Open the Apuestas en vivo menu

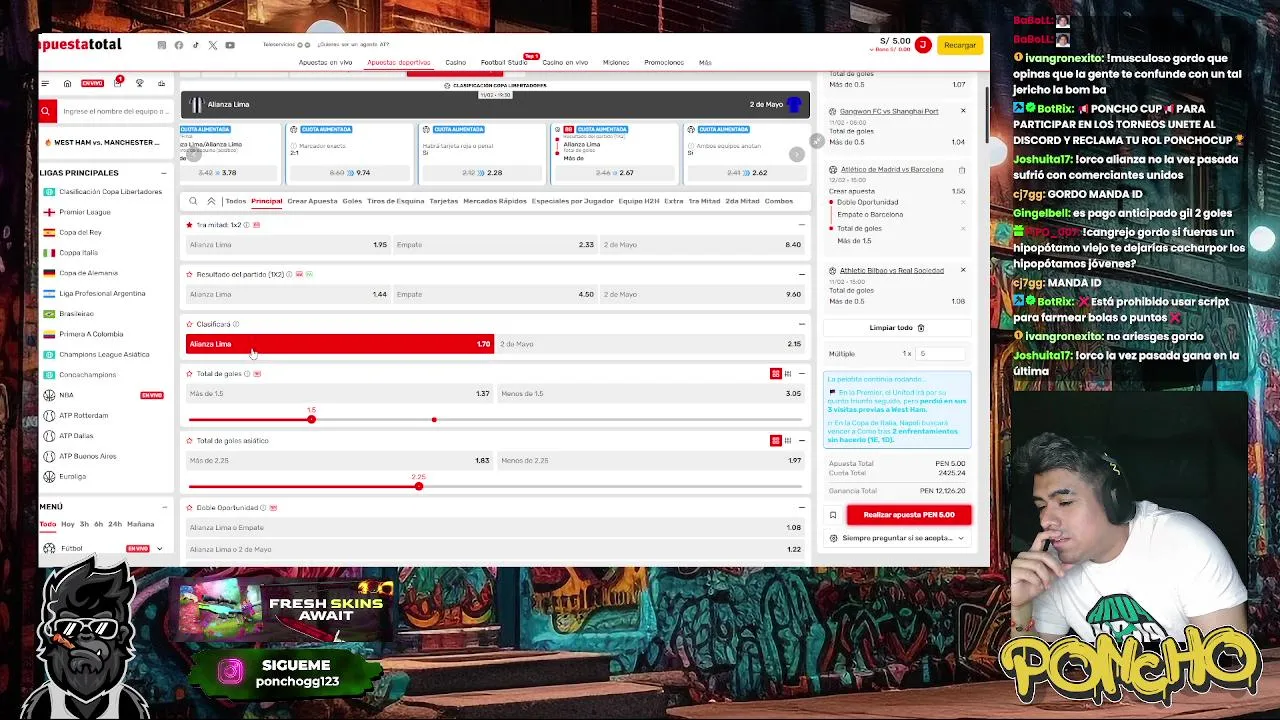(325, 62)
